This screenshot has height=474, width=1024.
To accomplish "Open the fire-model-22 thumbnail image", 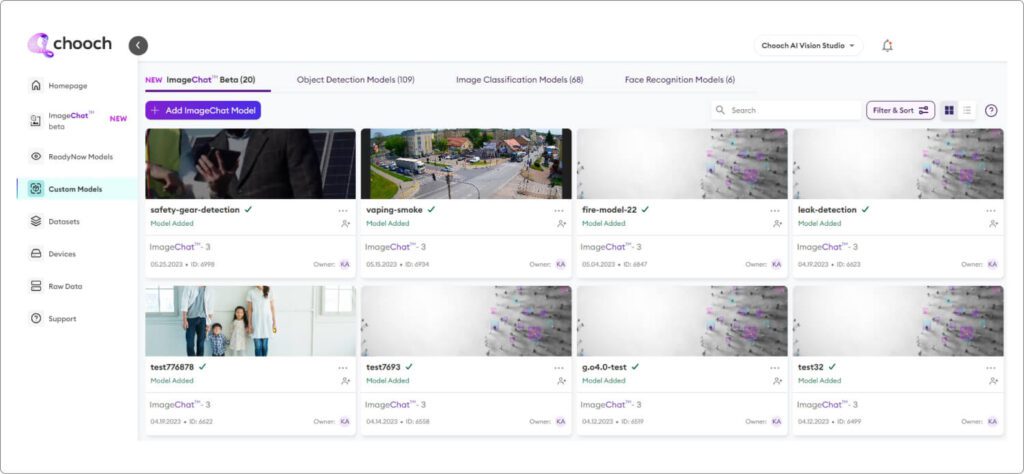I will (682, 164).
